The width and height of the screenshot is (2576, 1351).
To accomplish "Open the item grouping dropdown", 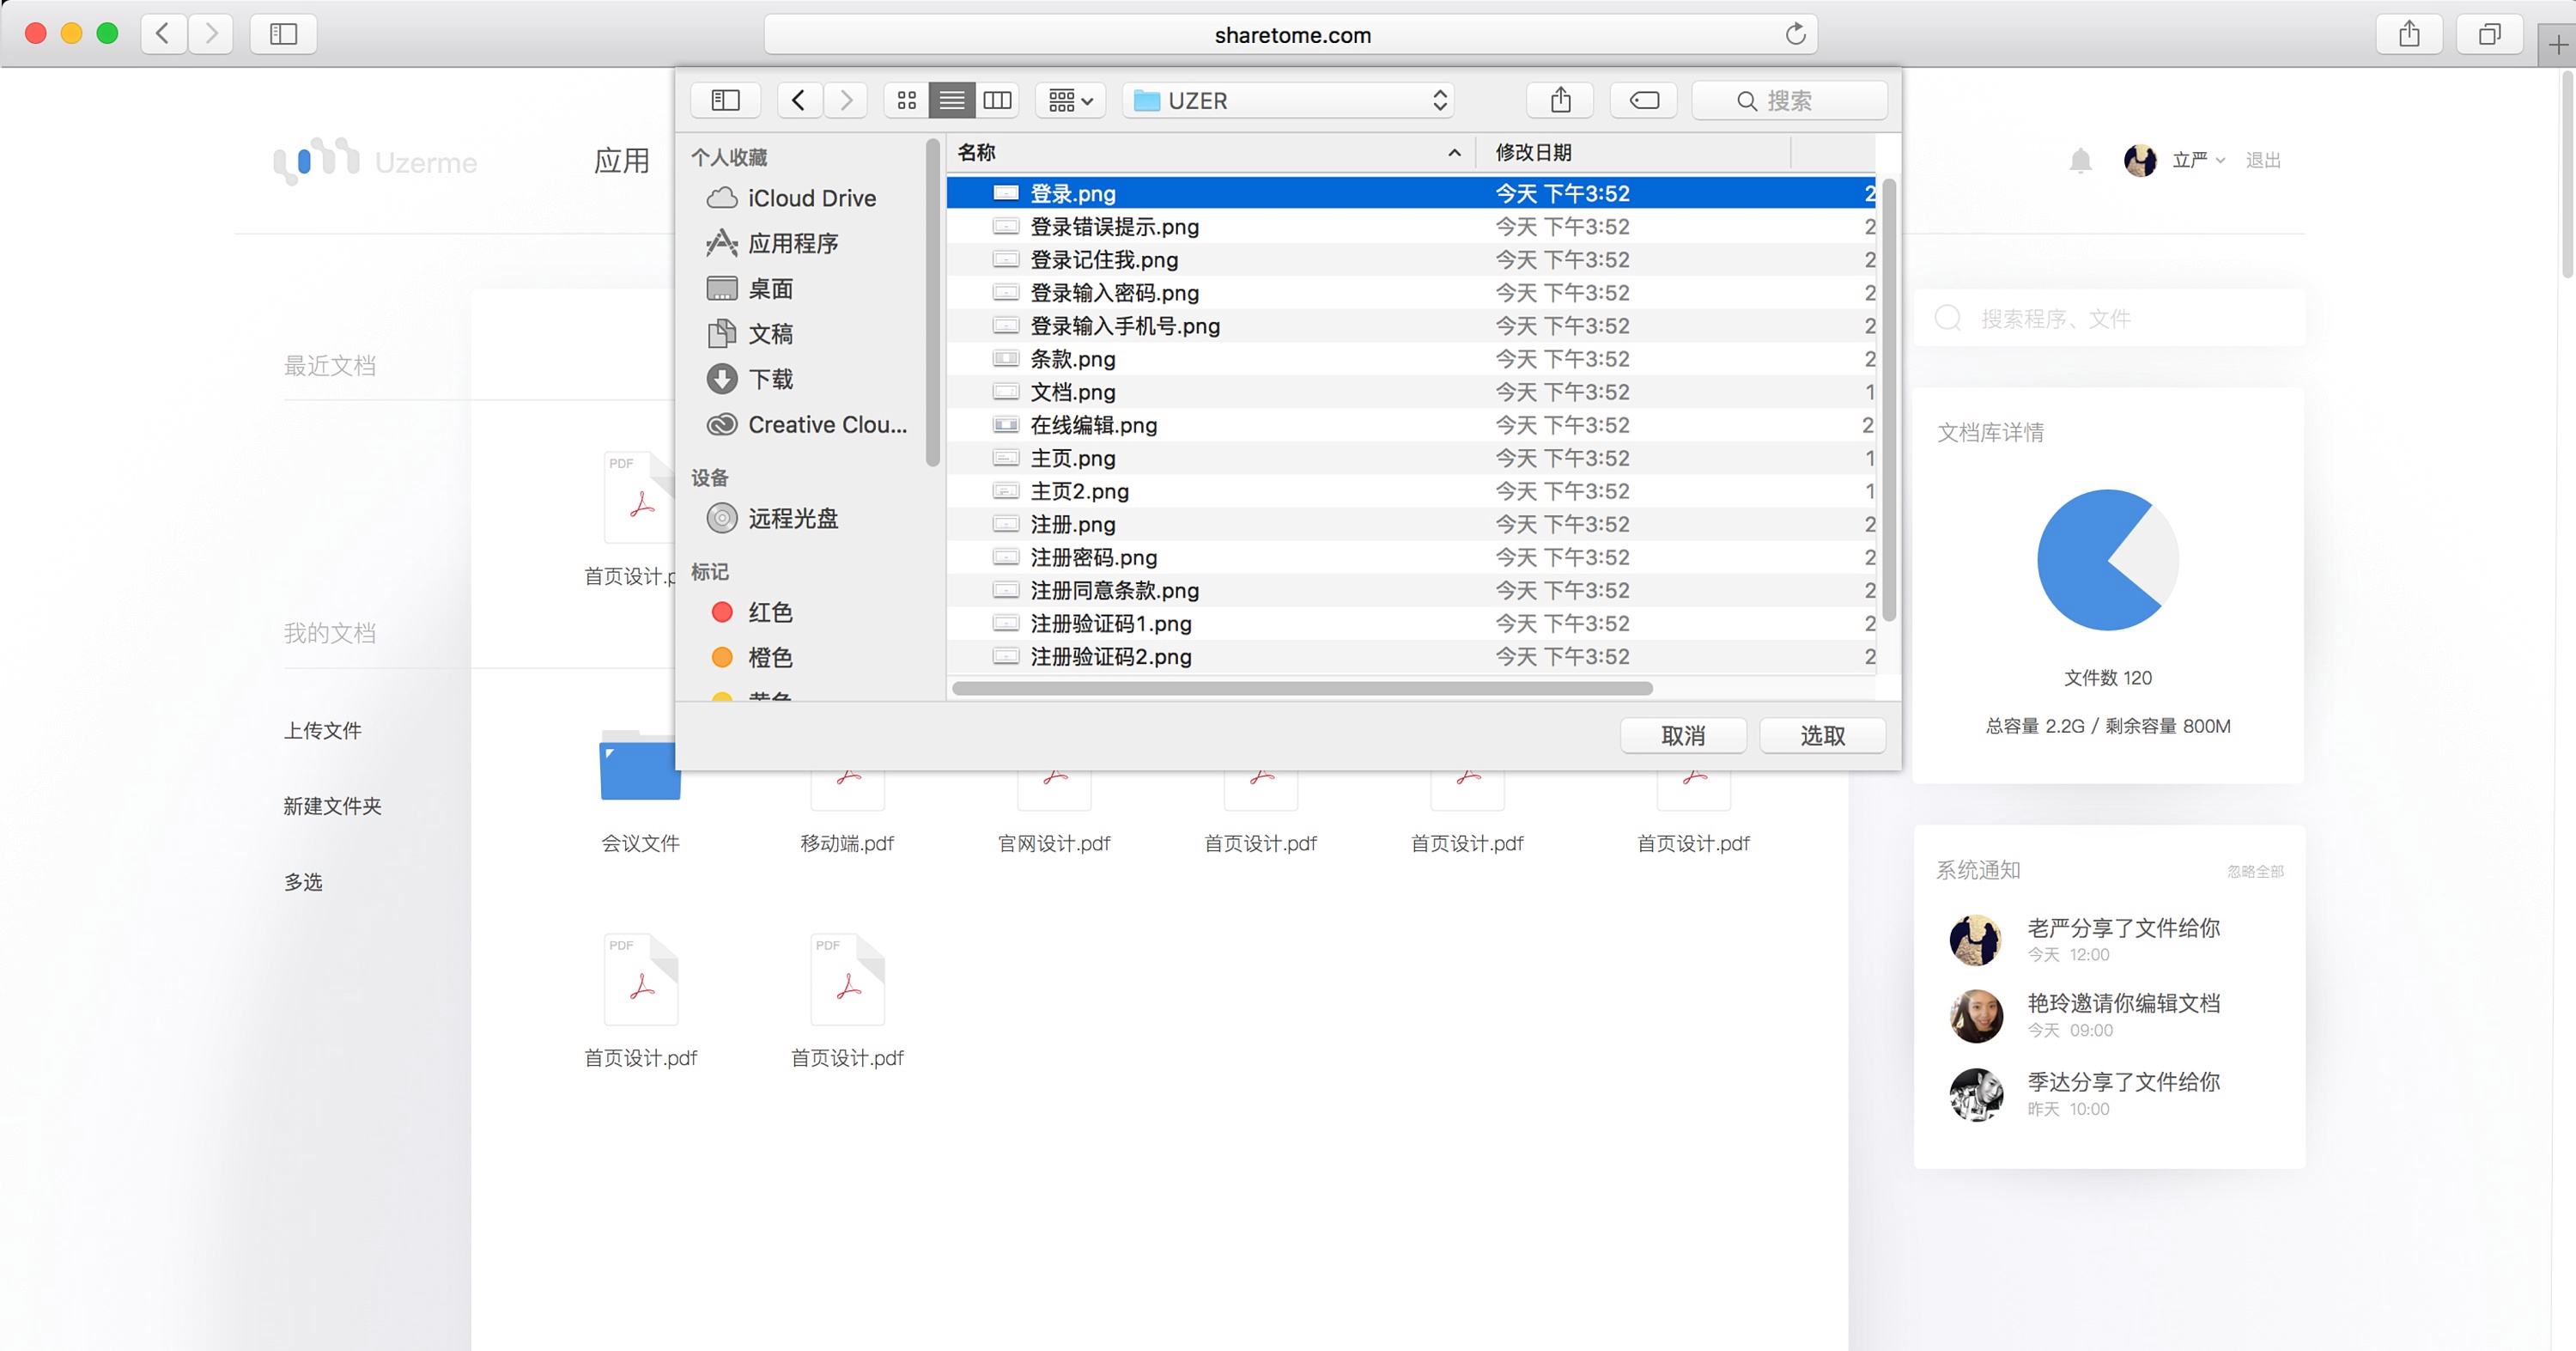I will coord(1070,100).
